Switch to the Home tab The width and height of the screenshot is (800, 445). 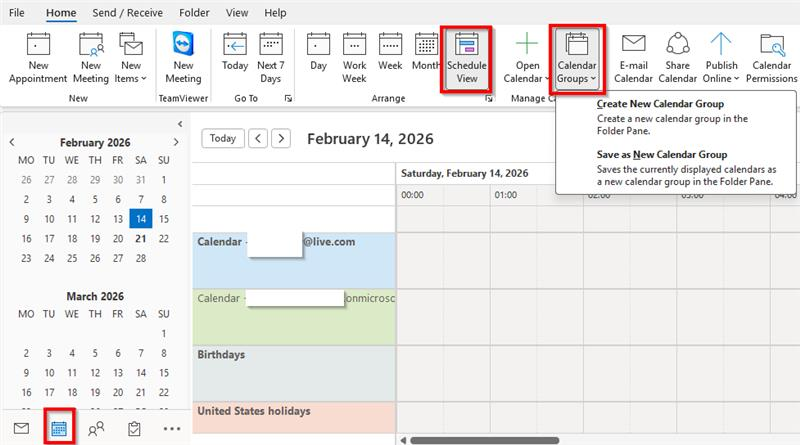pyautogui.click(x=61, y=13)
